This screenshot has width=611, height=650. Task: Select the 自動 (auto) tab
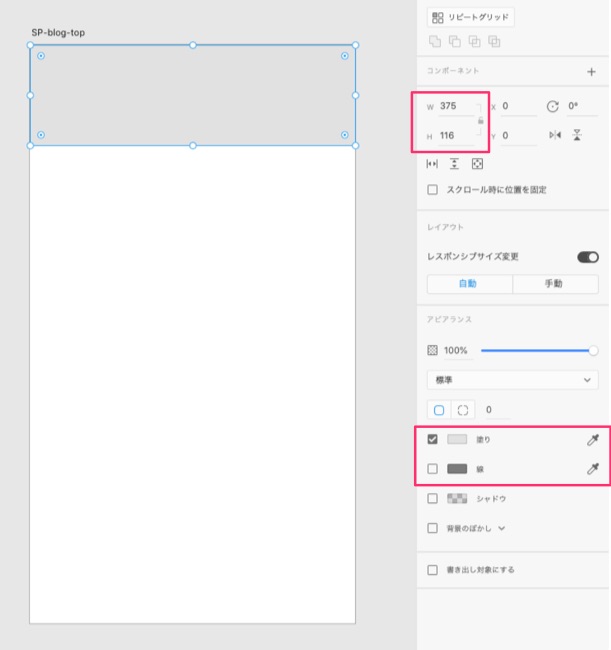click(x=469, y=284)
